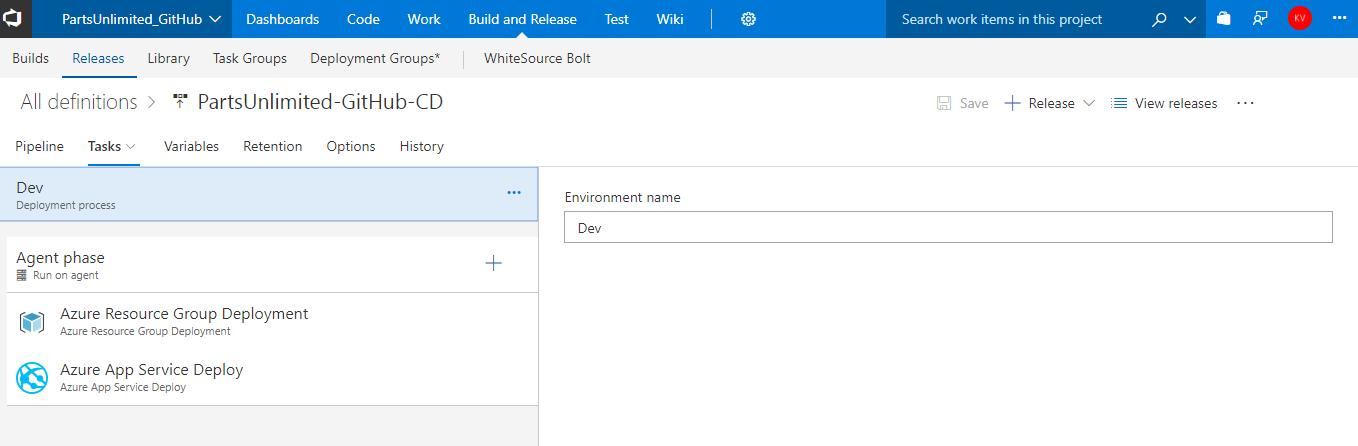
Task: Select the Agent phase row
Action: 272,264
